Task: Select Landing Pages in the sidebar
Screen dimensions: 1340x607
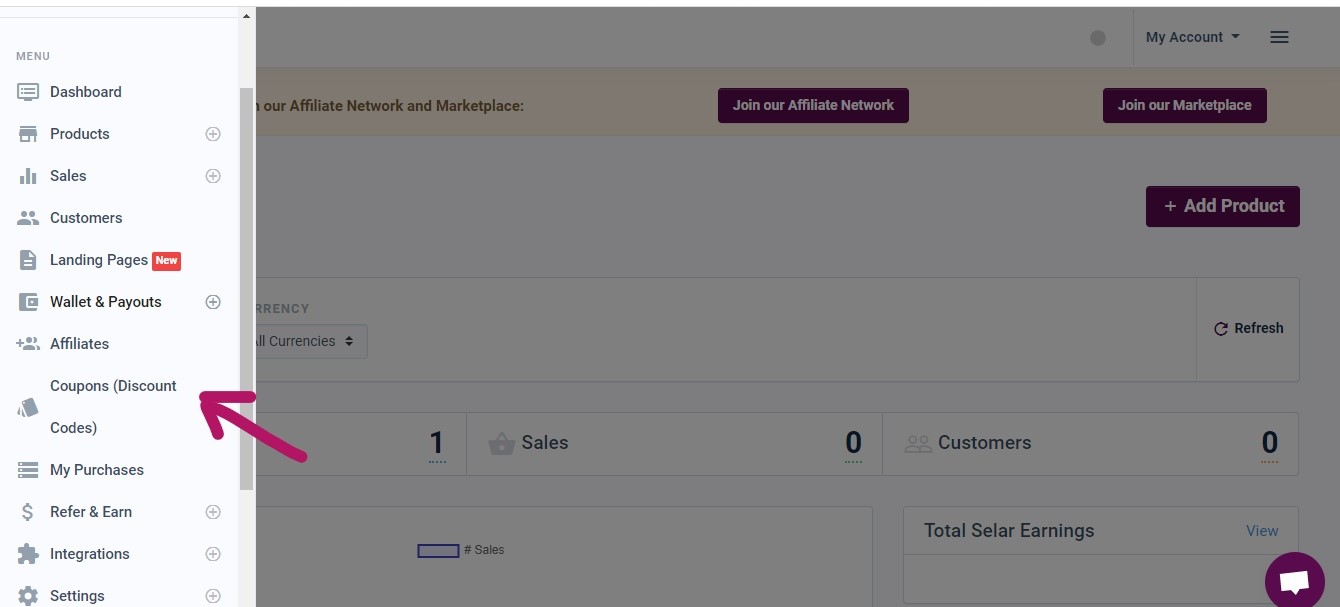Action: (x=100, y=259)
